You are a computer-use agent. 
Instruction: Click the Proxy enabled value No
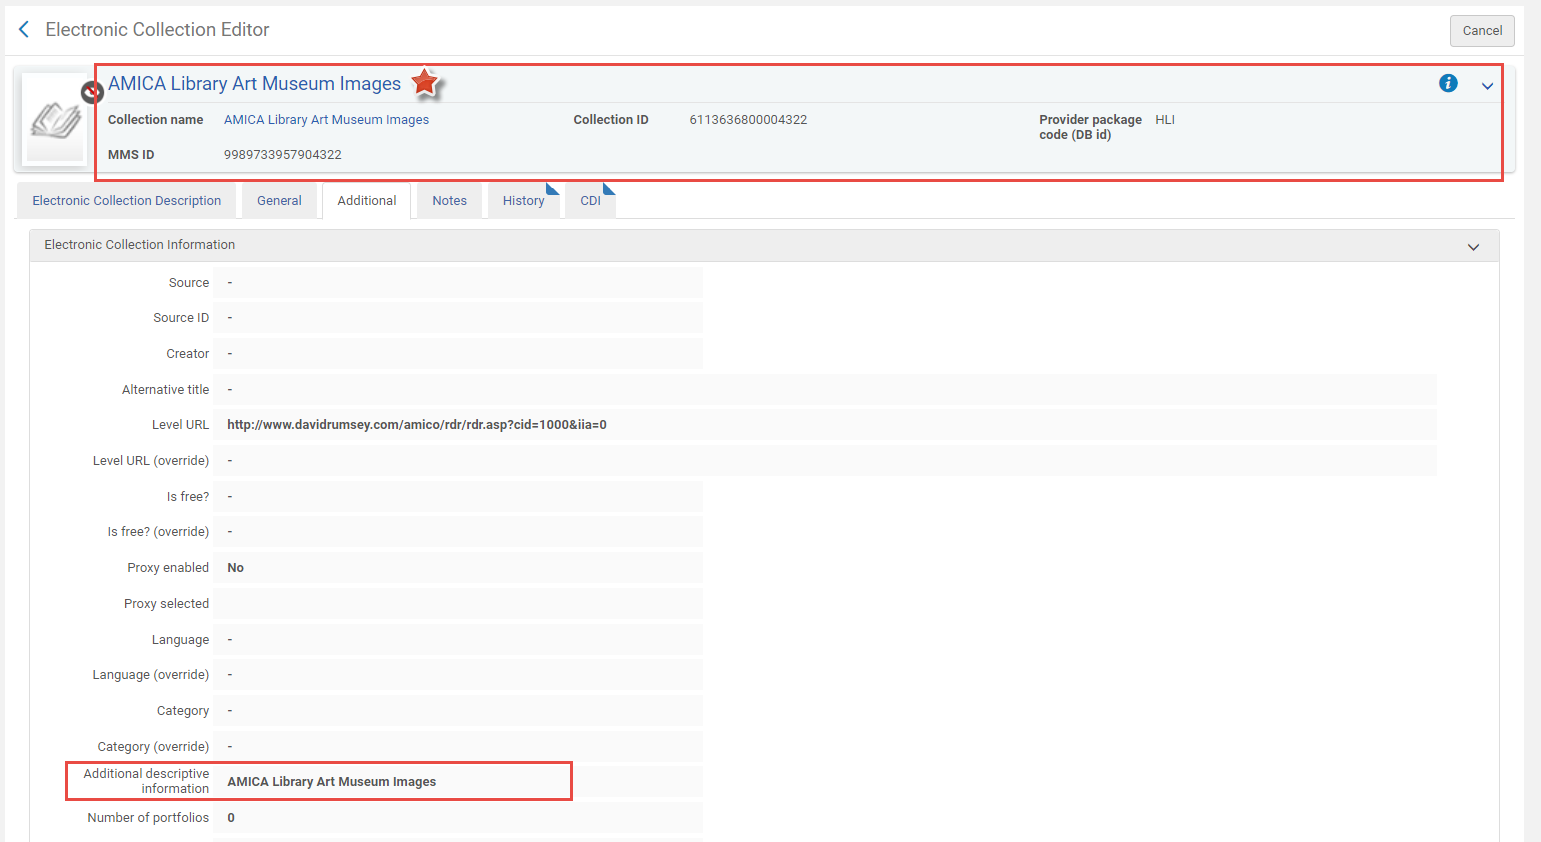(236, 568)
